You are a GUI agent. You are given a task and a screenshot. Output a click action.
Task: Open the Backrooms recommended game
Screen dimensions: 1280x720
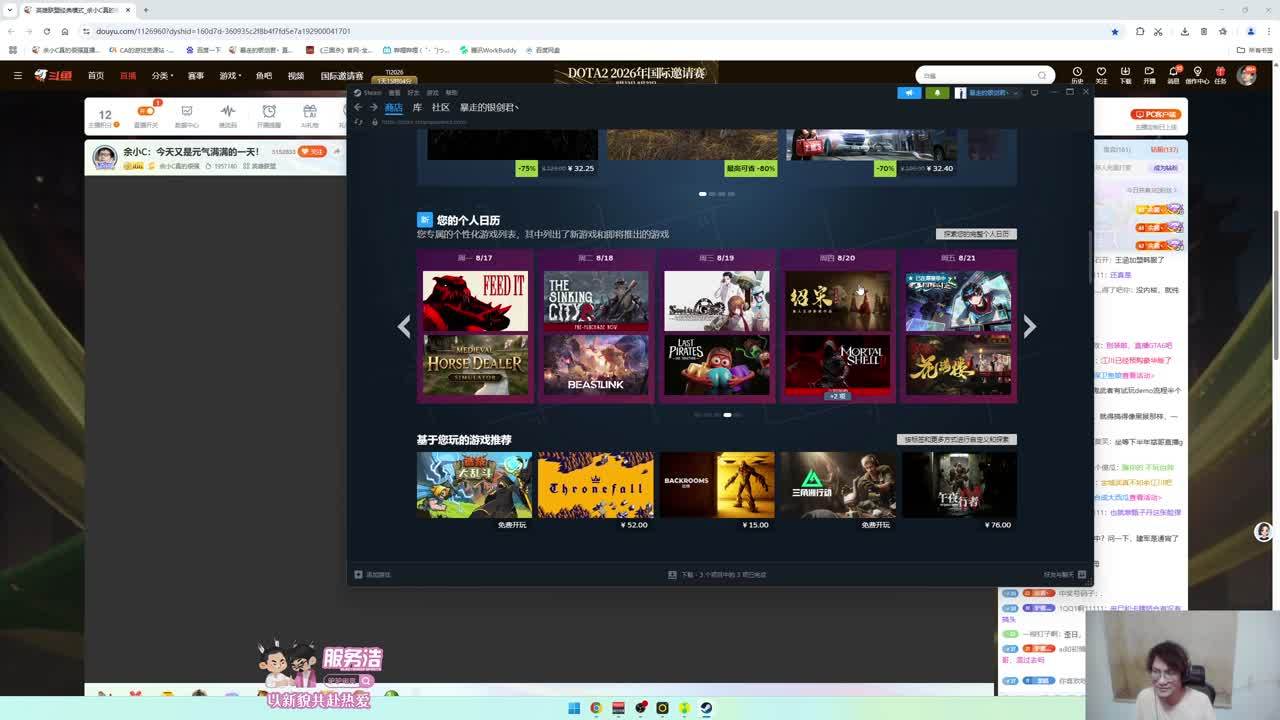coord(717,485)
